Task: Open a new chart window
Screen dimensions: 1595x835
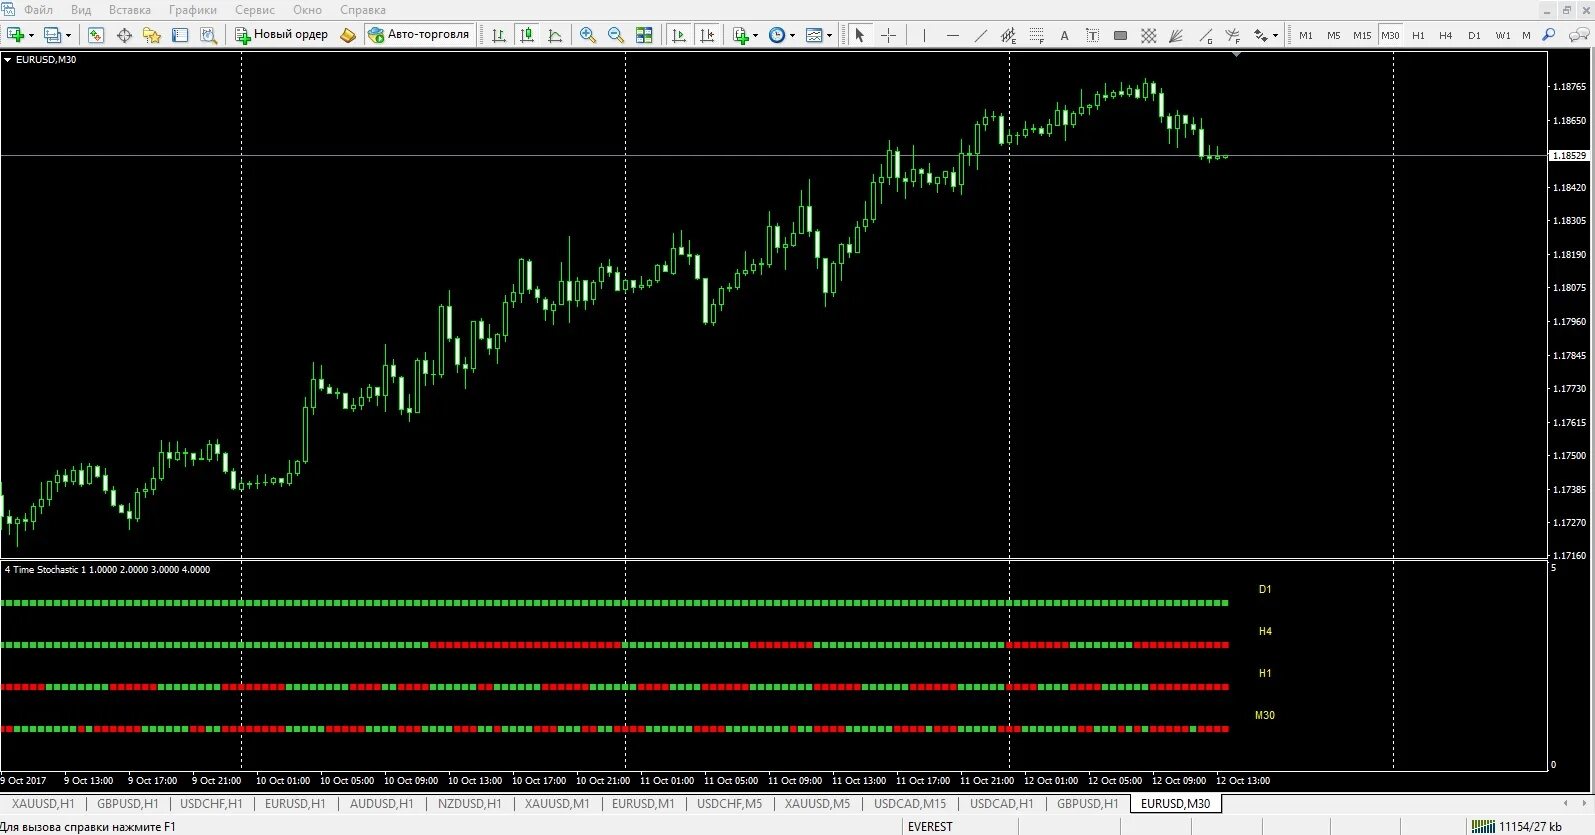Action: 16,35
